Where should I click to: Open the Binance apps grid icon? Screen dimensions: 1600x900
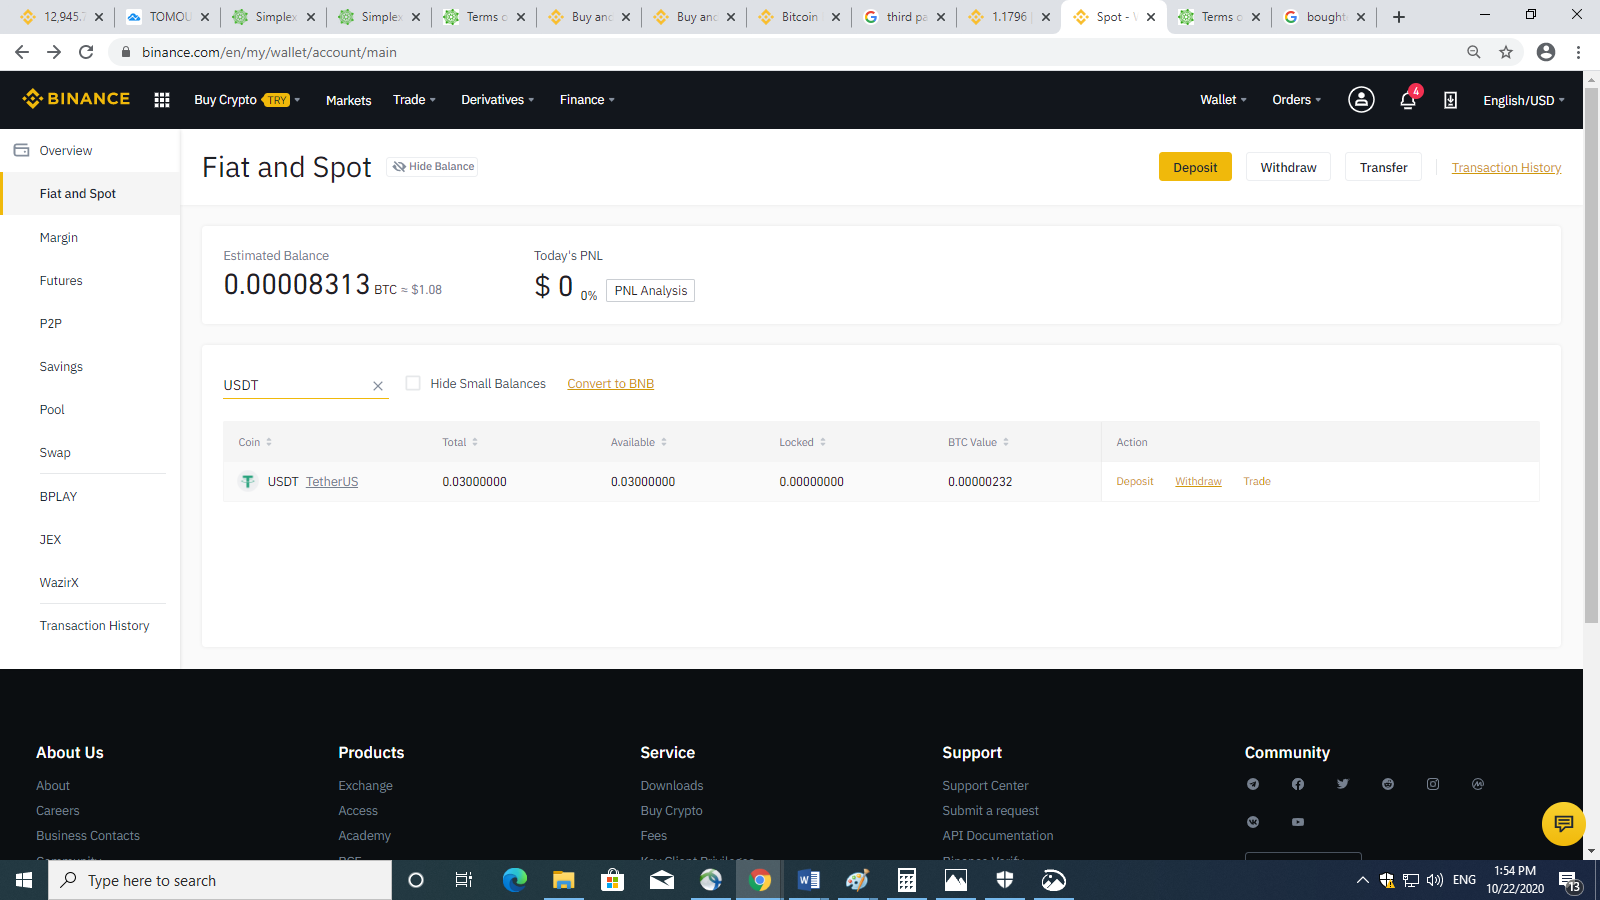pos(162,100)
